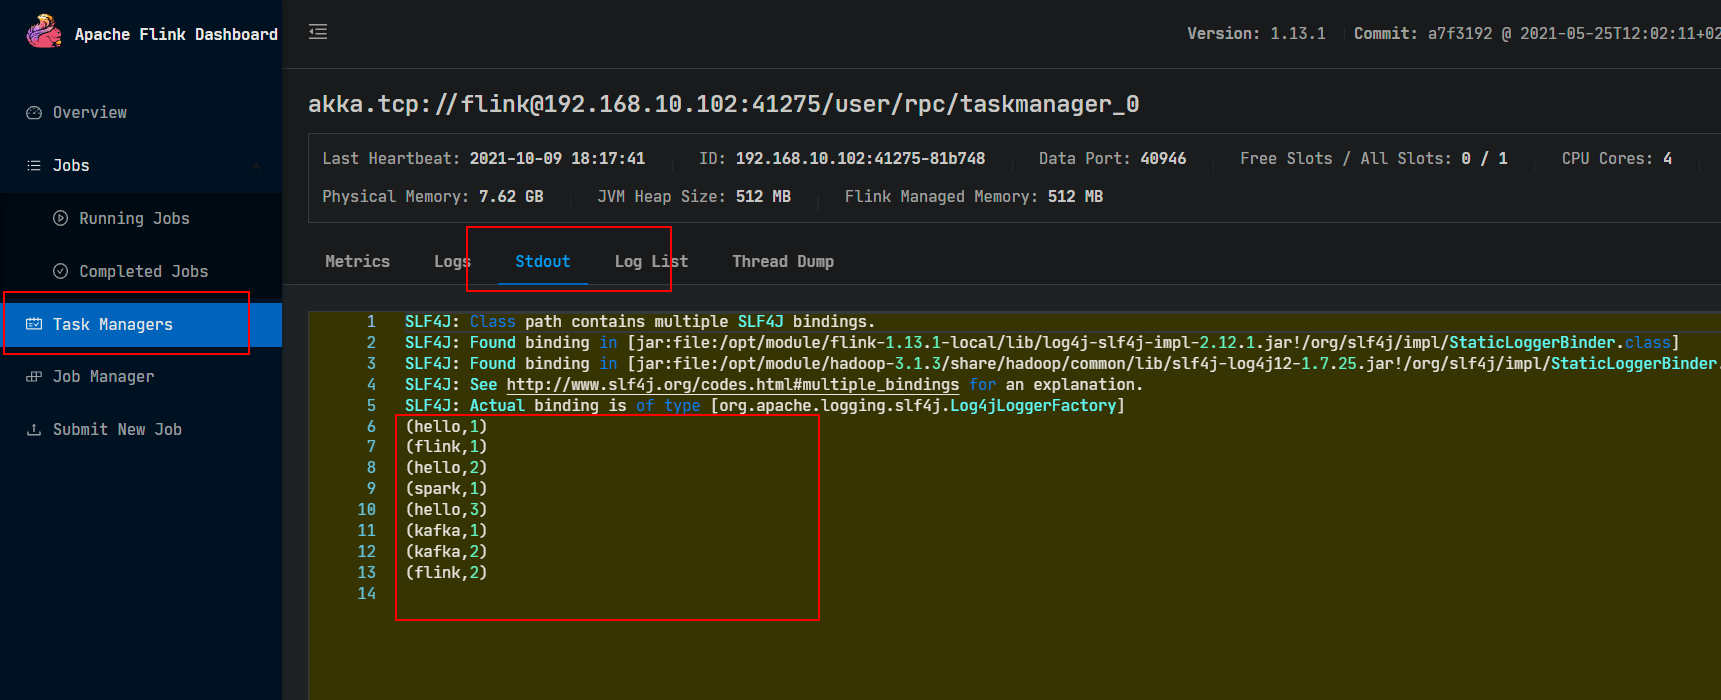Click the Apache Flink Dashboard title
Viewport: 1721px width, 700px height.
176,34
